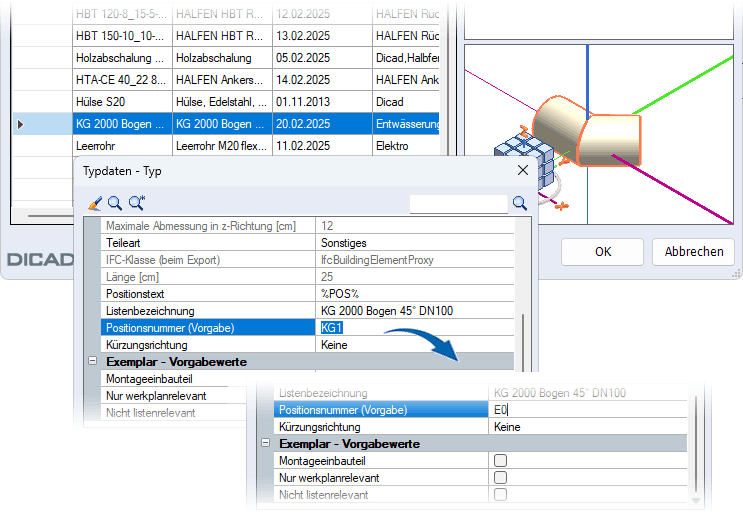This screenshot has height=515, width=743.
Task: Select the Positionsnummer (Vorgabe) label in Typdaten dialog
Action: [x=208, y=327]
